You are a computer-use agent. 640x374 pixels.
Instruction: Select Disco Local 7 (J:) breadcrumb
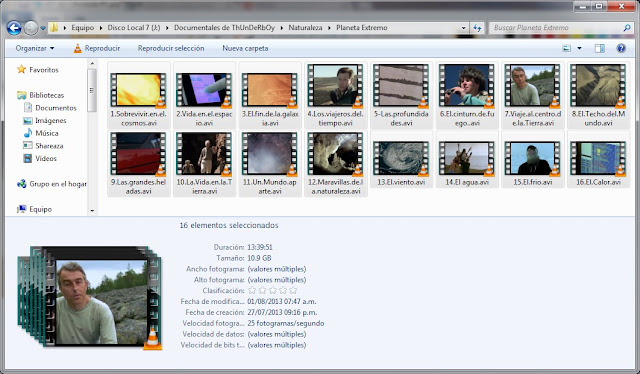[134, 28]
